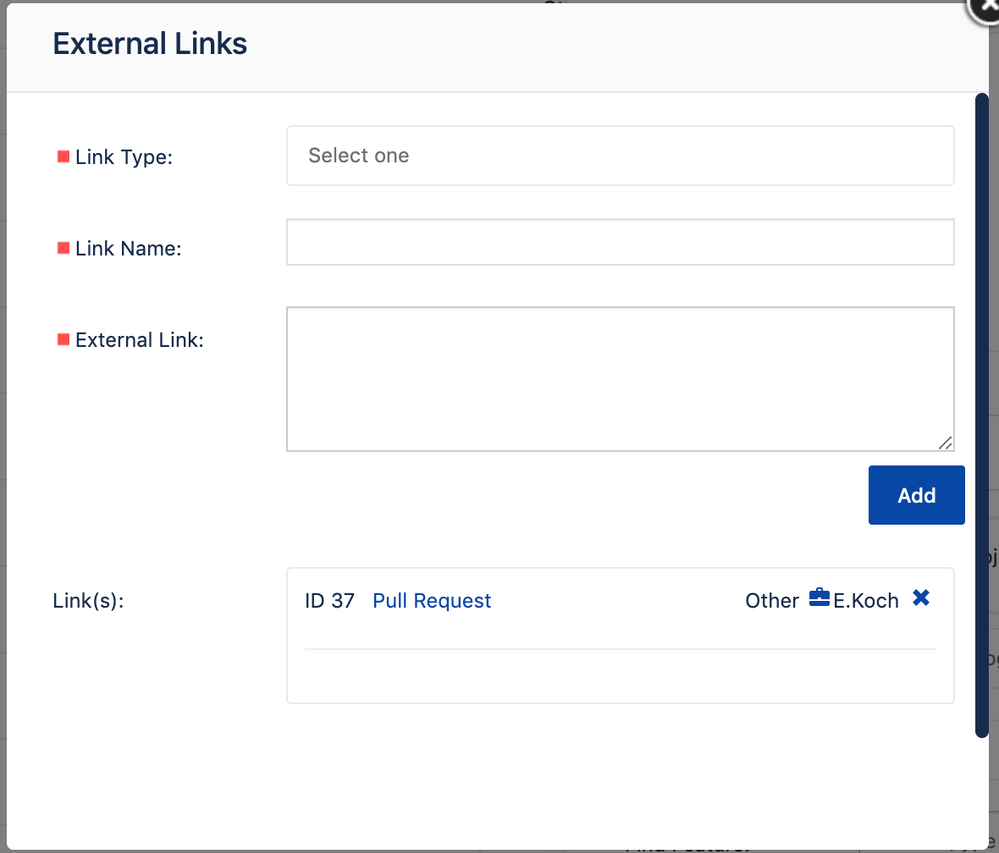The image size is (999, 853).
Task: Delete the Pull Request link entry
Action: point(921,598)
